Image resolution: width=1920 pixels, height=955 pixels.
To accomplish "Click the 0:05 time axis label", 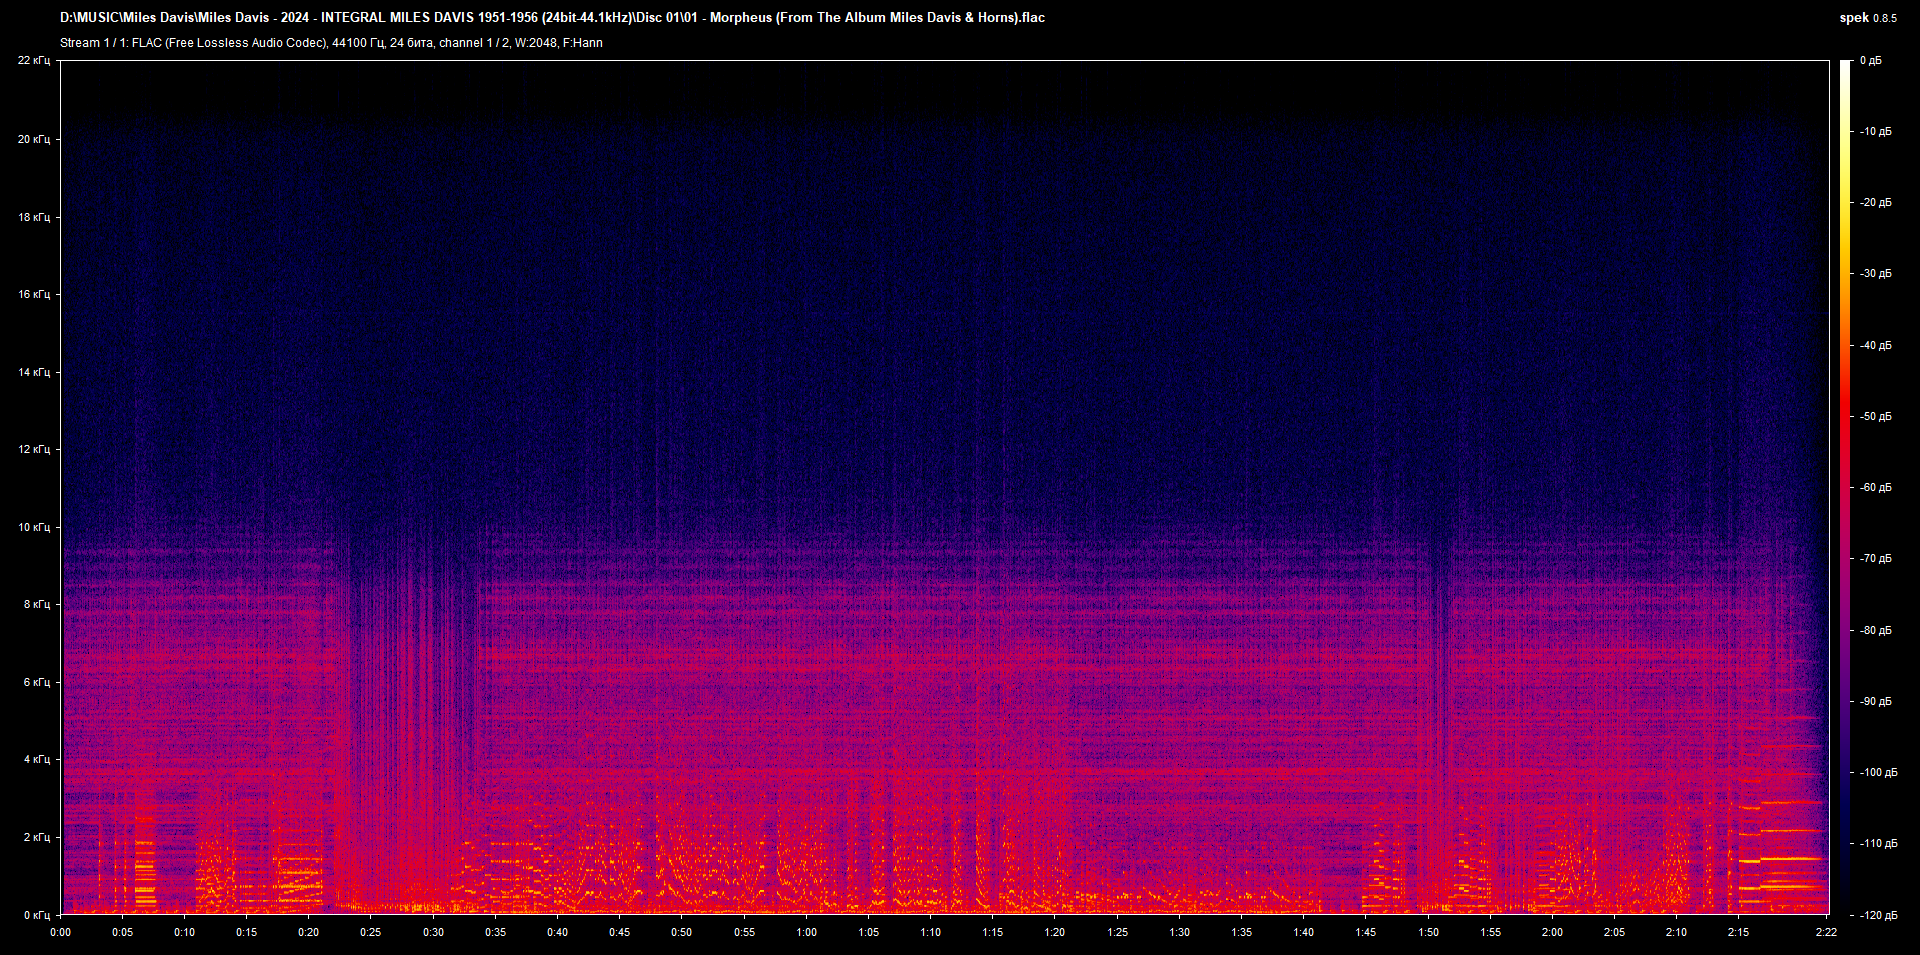I will [x=122, y=932].
